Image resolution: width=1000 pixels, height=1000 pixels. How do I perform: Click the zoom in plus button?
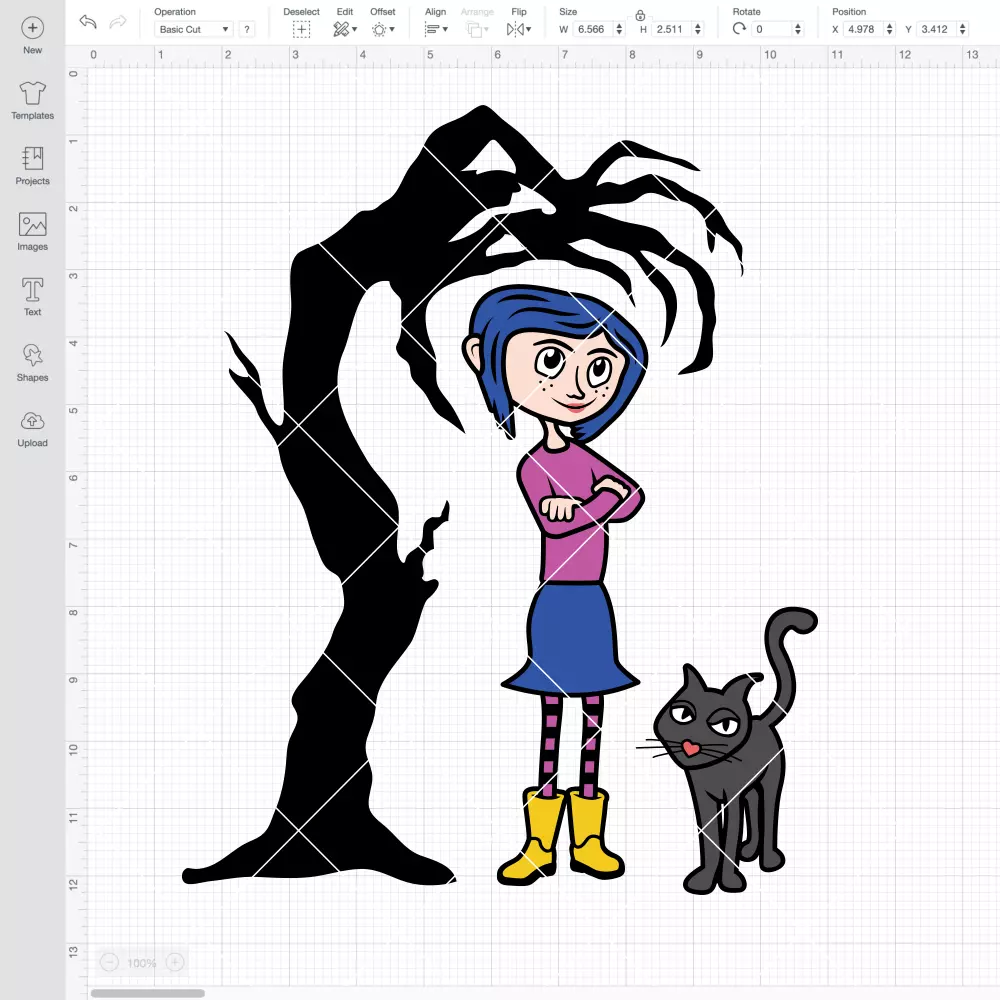(x=175, y=962)
